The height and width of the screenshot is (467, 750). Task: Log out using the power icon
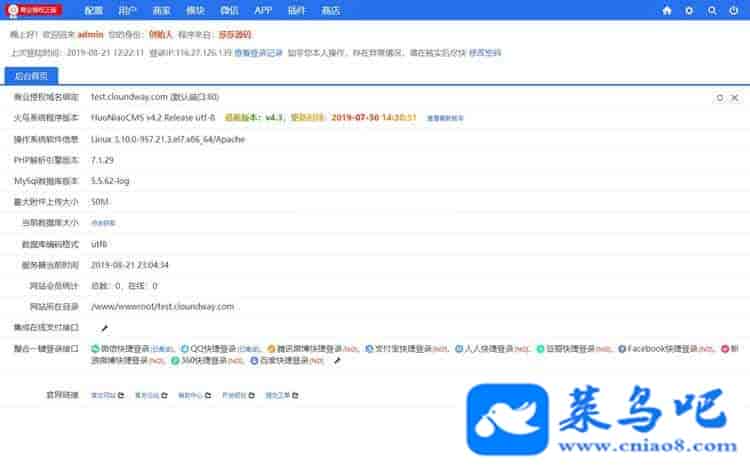tap(734, 11)
